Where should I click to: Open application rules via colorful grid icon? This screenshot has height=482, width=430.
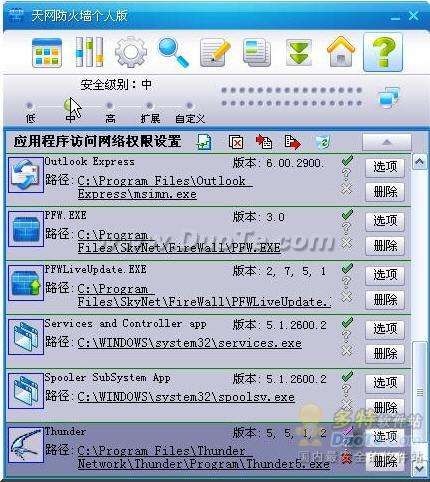[47, 53]
